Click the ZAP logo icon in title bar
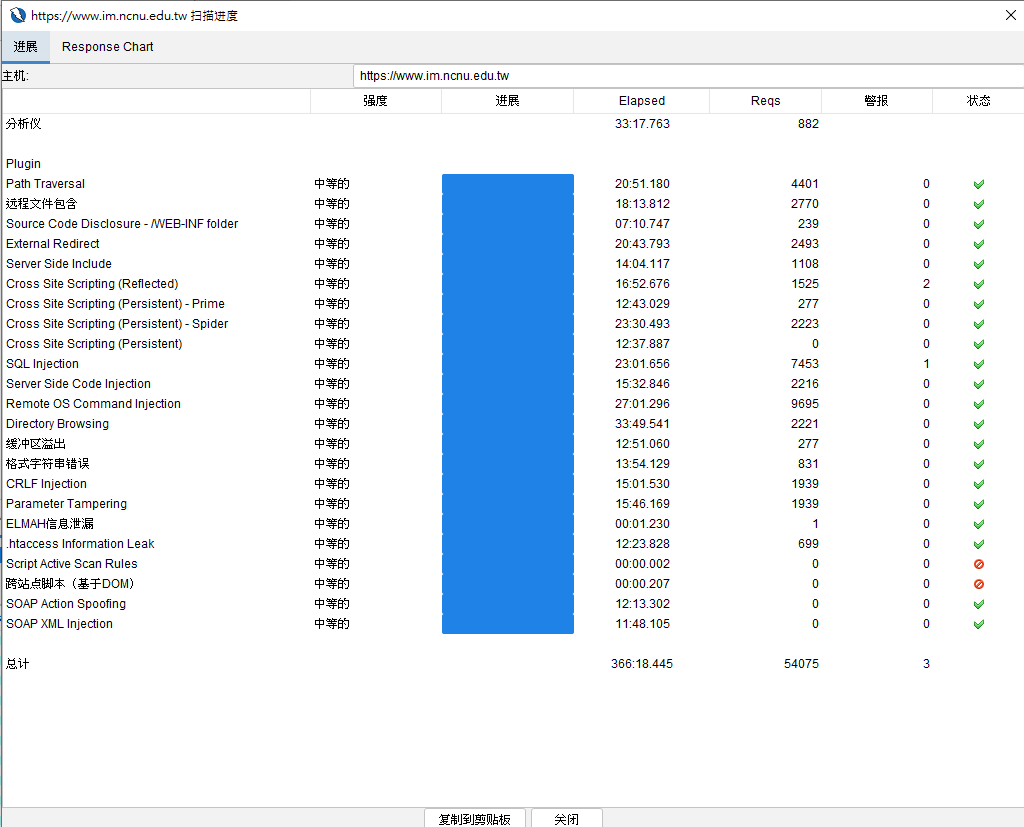The height and width of the screenshot is (827, 1024). tap(18, 15)
